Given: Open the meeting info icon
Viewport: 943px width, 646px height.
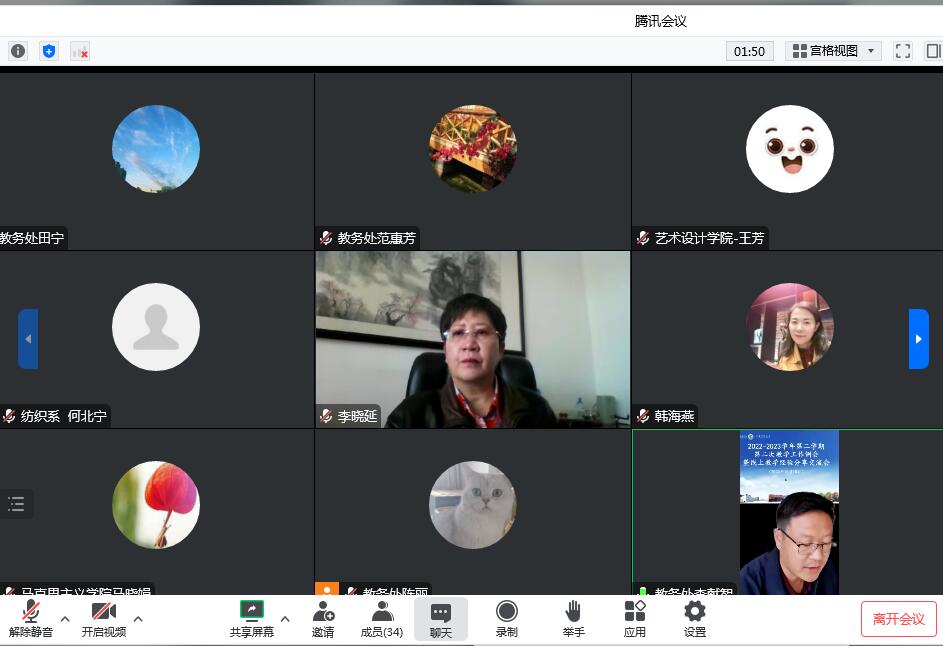Looking at the screenshot, I should click(17, 51).
